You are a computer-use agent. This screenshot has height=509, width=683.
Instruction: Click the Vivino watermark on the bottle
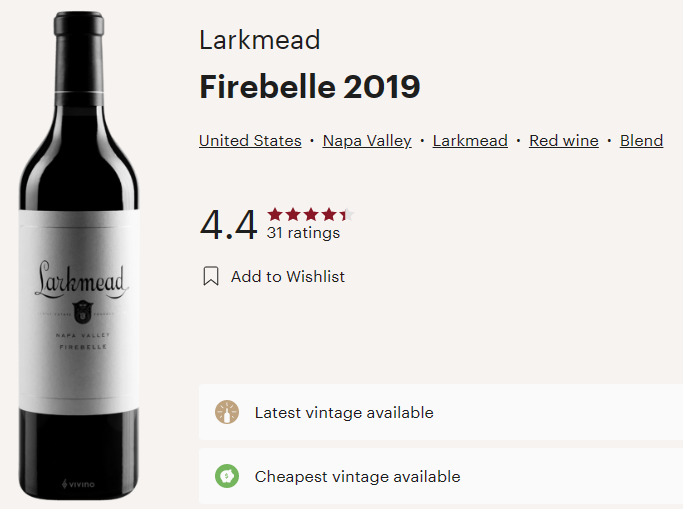[x=77, y=485]
